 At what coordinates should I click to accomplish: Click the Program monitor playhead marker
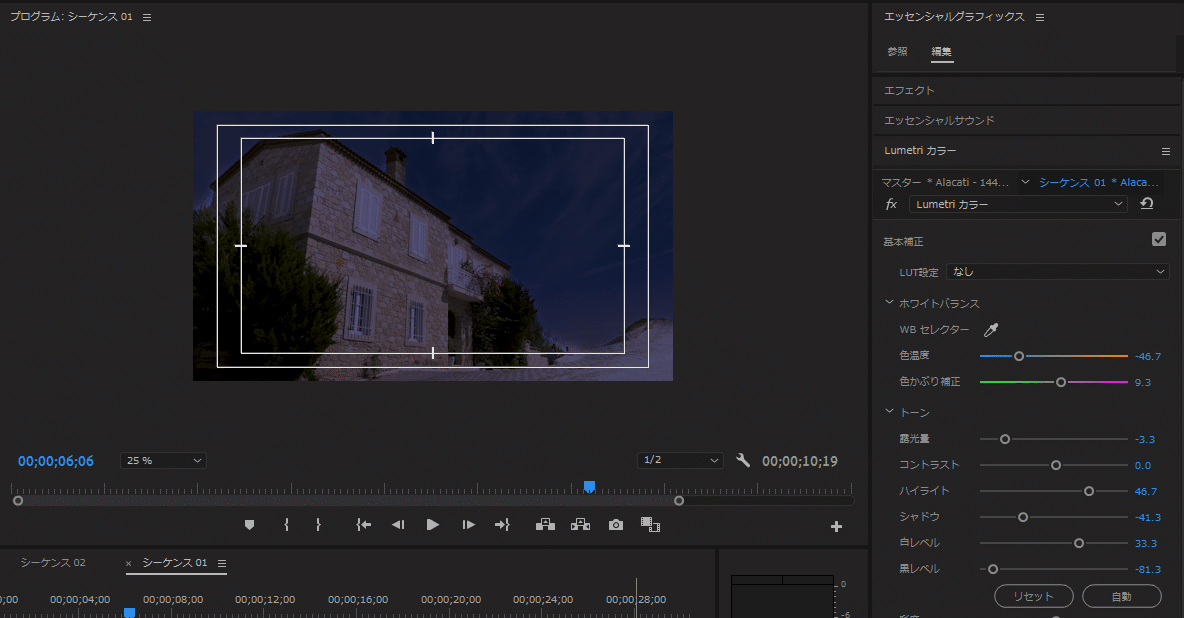coord(590,487)
